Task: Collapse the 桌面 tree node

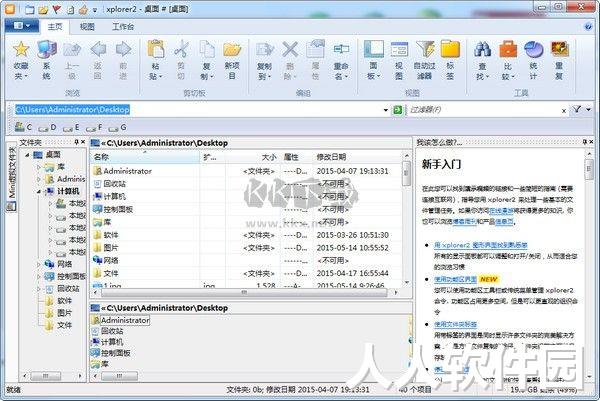Action: pos(27,155)
